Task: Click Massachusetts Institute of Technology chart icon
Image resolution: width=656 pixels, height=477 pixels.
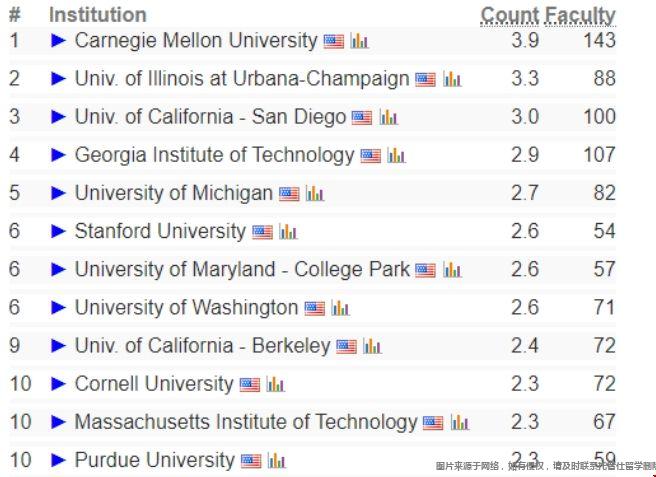Action: point(460,423)
